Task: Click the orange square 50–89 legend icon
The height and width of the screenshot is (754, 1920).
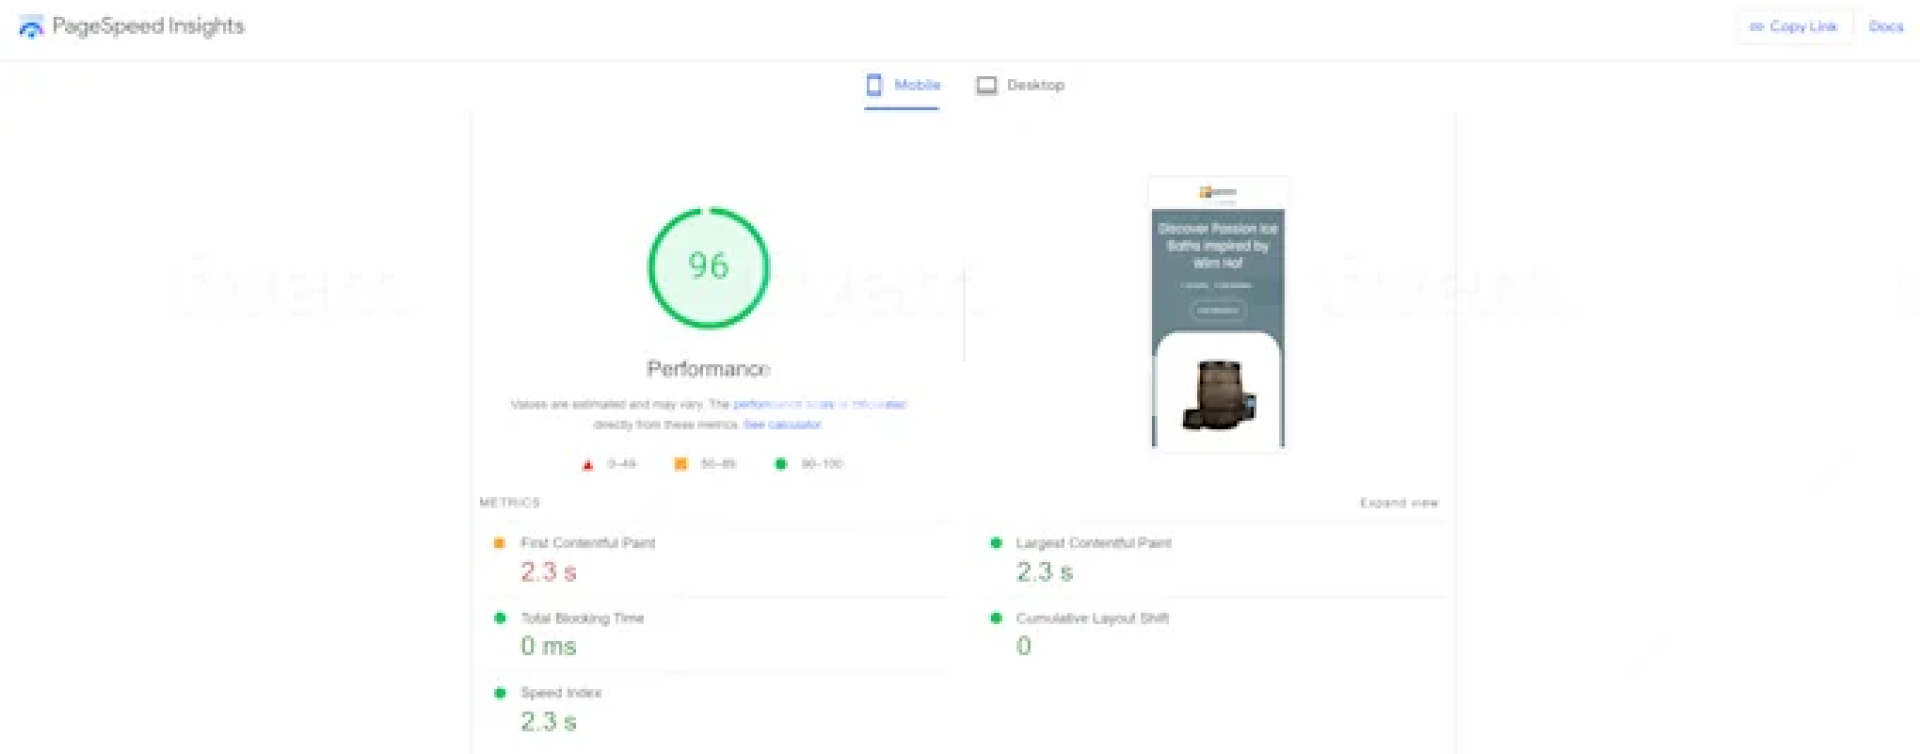Action: [x=681, y=464]
